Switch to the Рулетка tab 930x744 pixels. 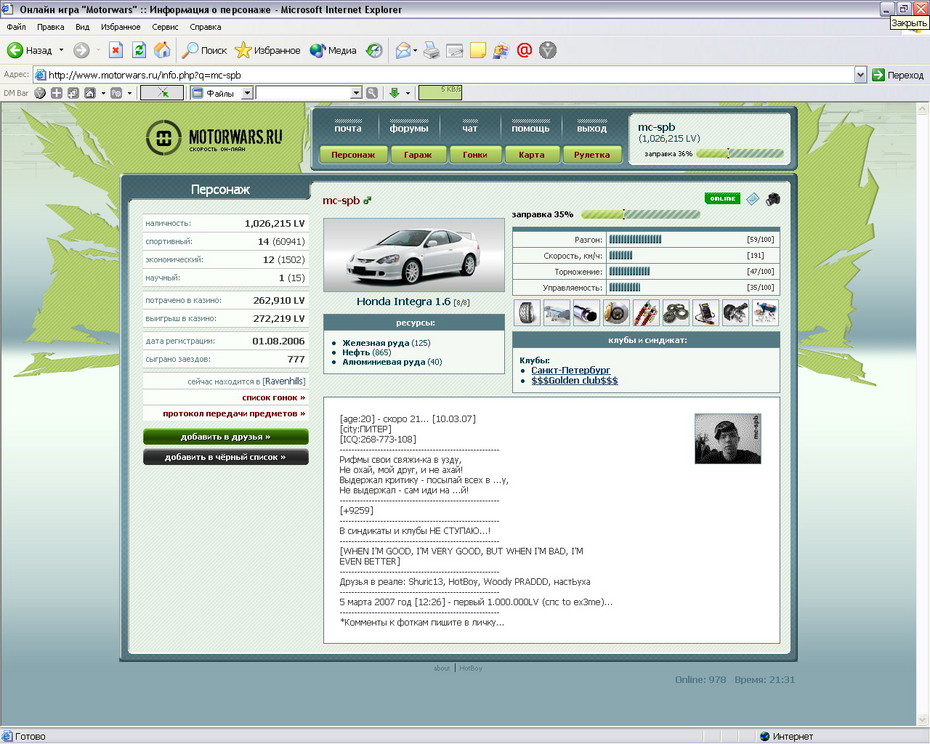click(x=592, y=154)
